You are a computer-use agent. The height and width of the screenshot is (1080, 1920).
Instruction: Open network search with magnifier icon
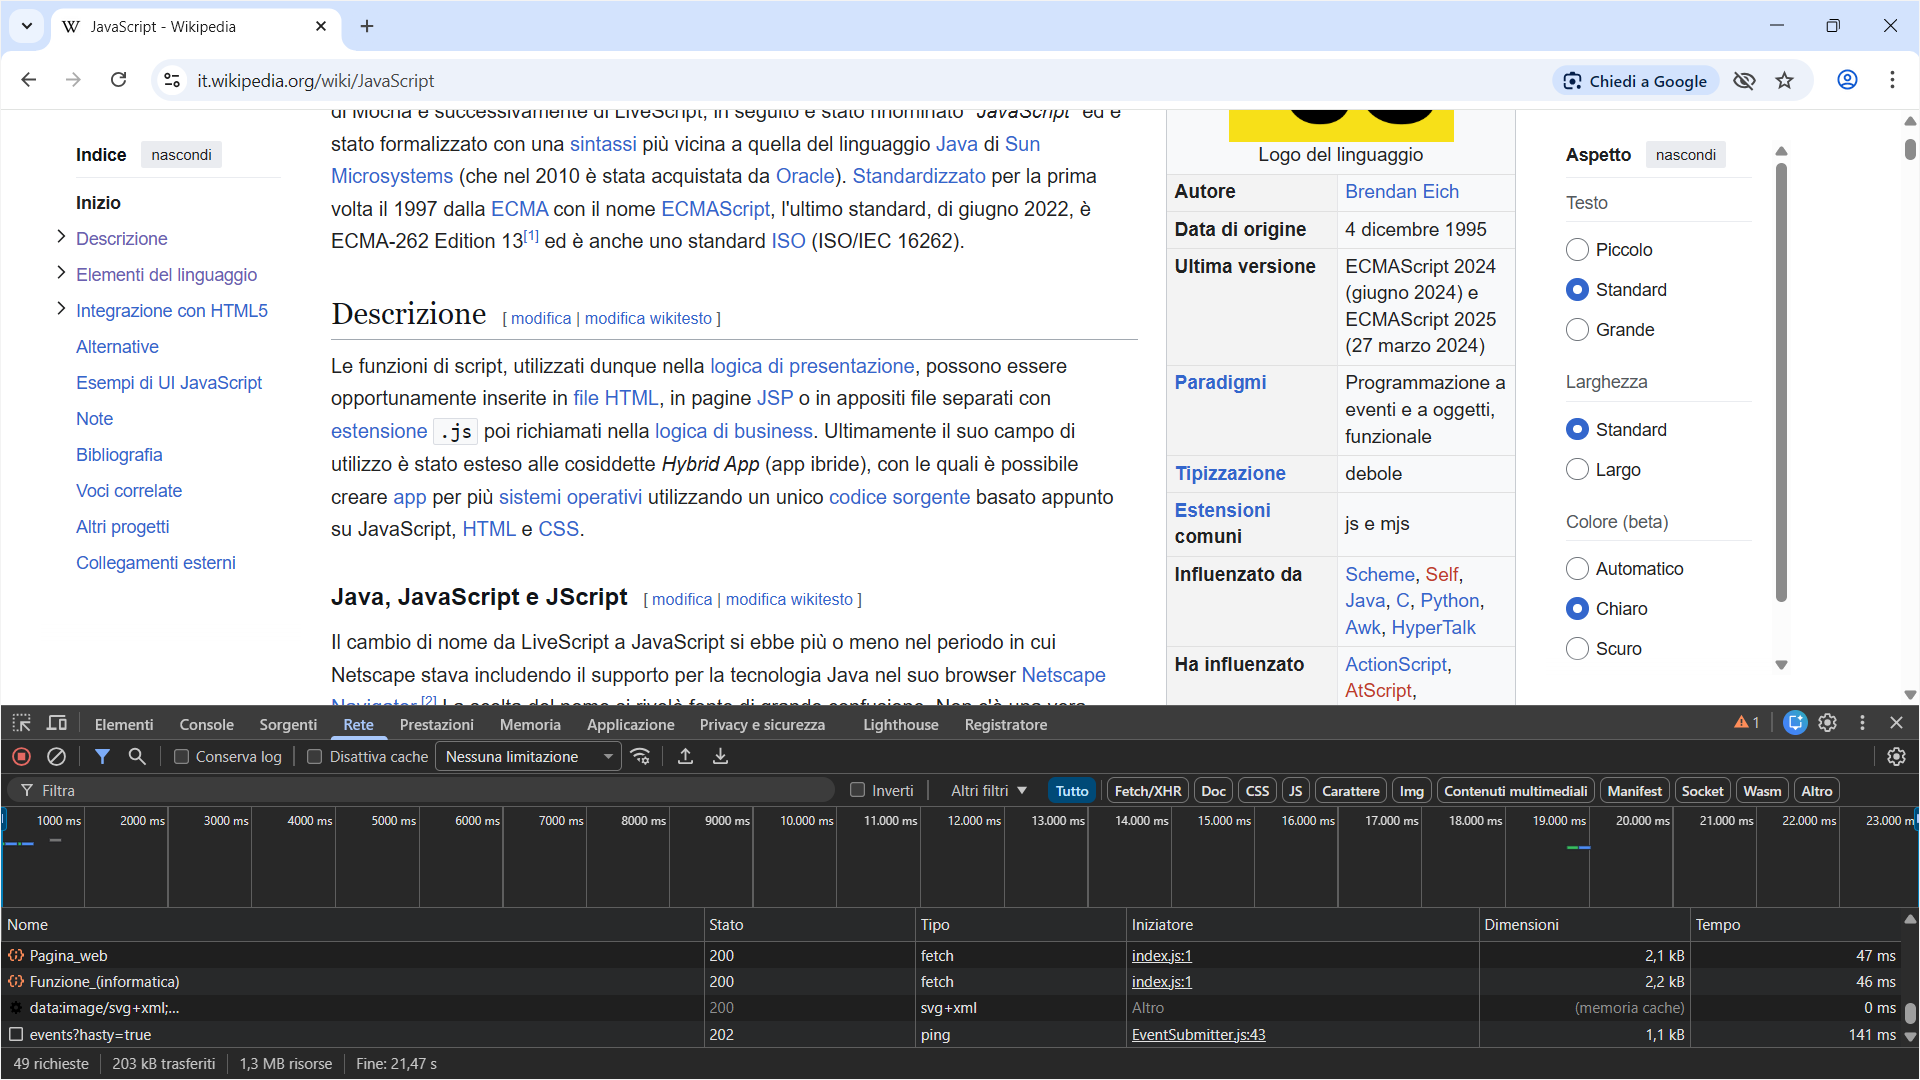[x=137, y=757]
